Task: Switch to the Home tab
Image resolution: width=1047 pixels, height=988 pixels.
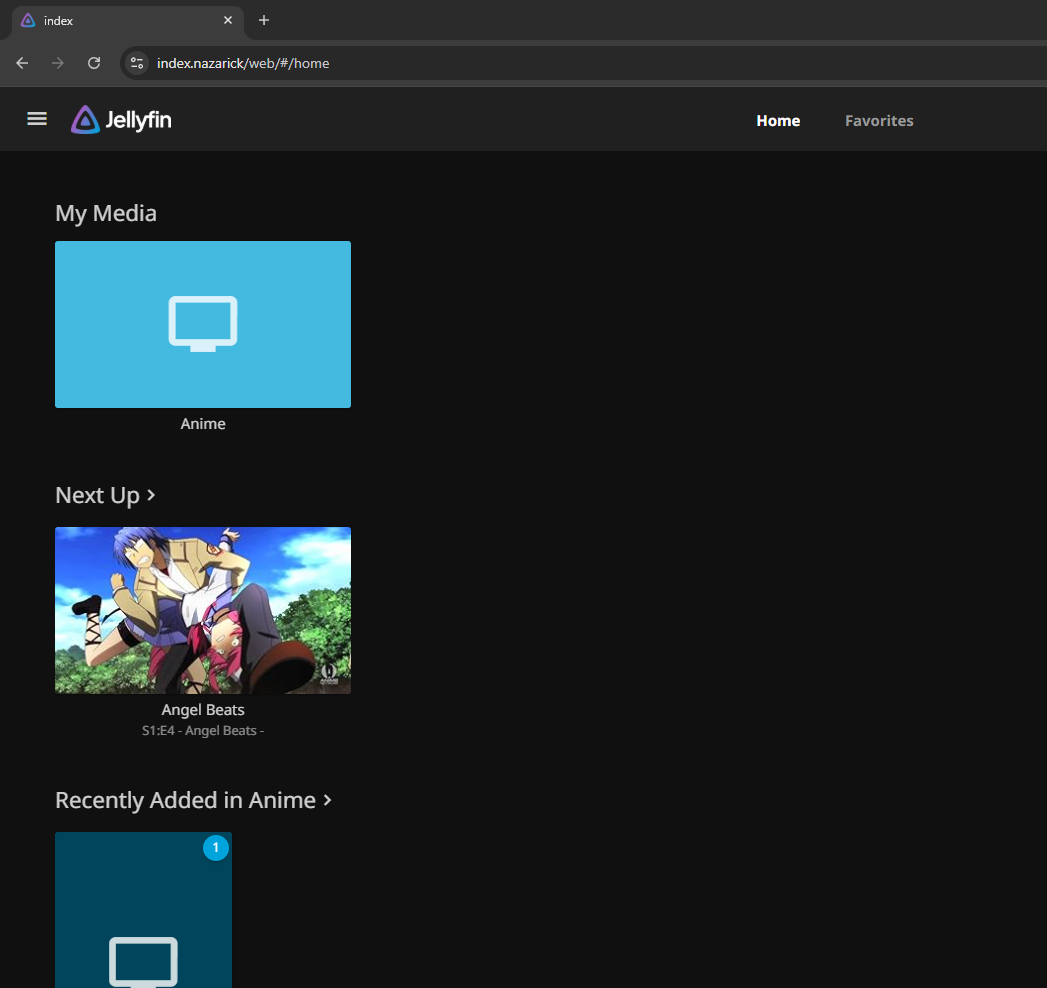Action: 778,121
